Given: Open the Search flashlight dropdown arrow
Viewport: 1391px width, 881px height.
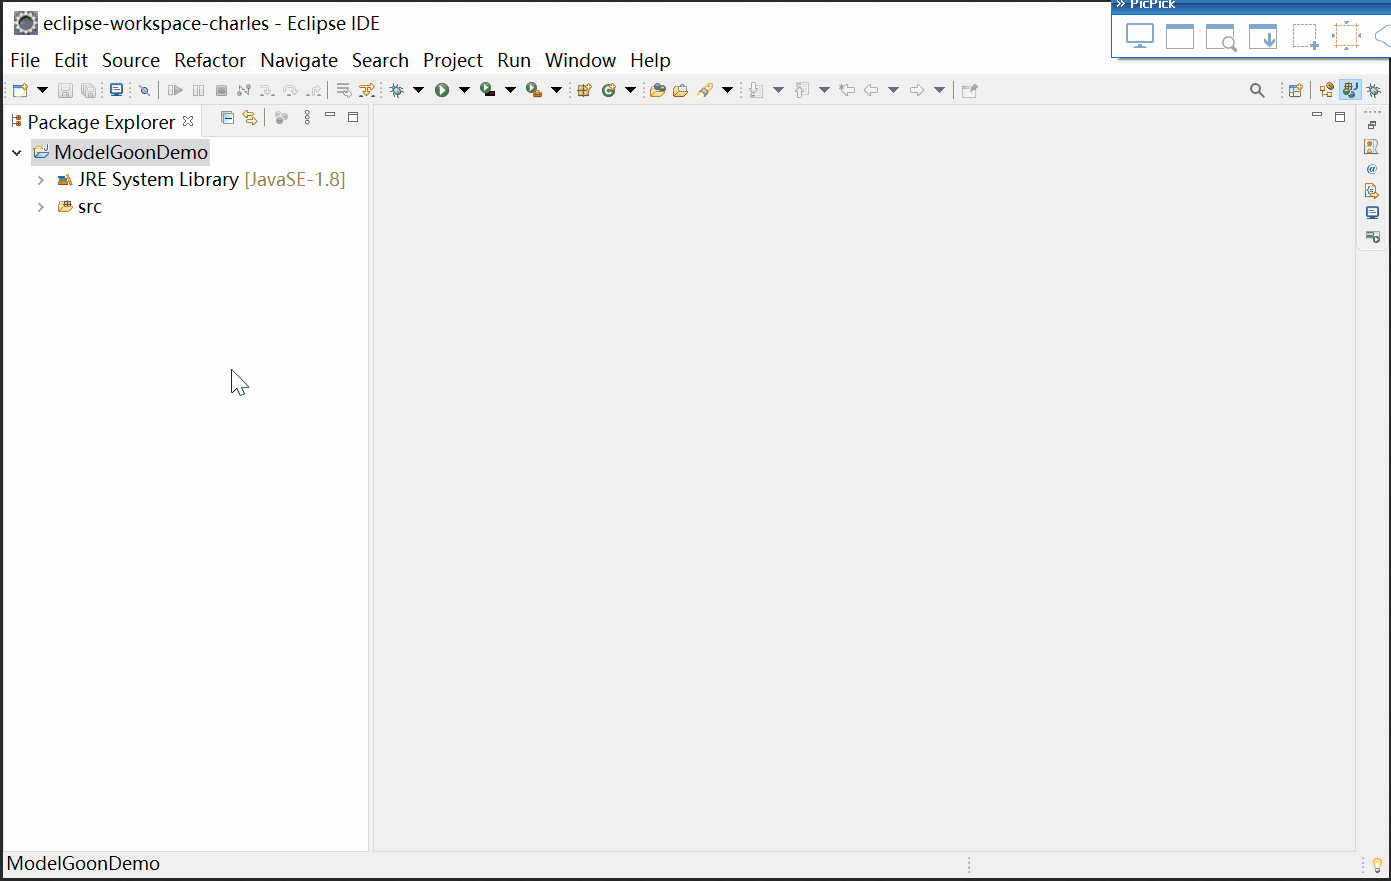Looking at the screenshot, I should (x=727, y=90).
